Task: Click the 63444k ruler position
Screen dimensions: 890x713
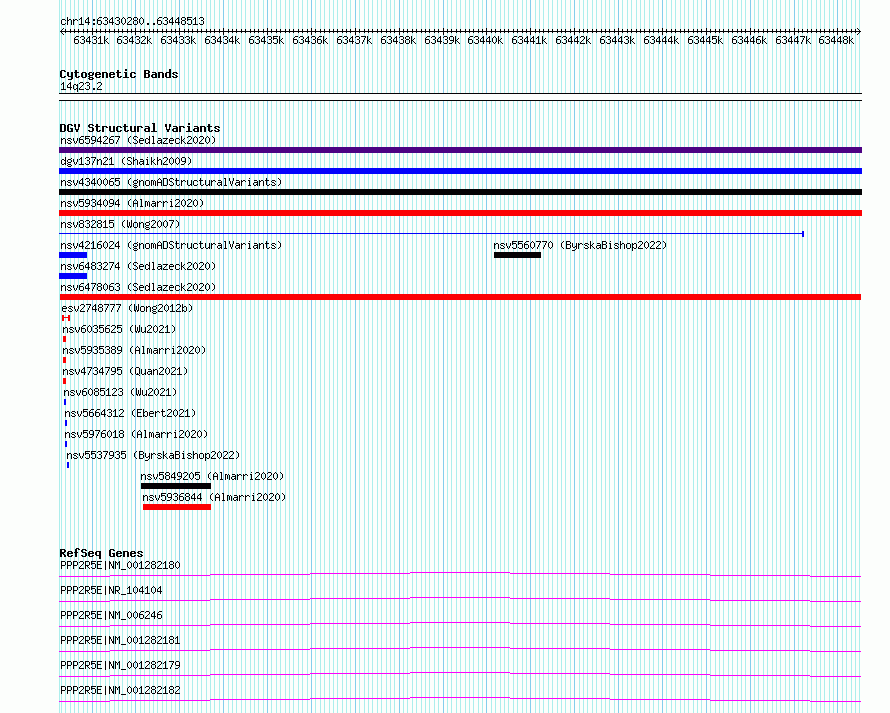Action: (x=661, y=40)
